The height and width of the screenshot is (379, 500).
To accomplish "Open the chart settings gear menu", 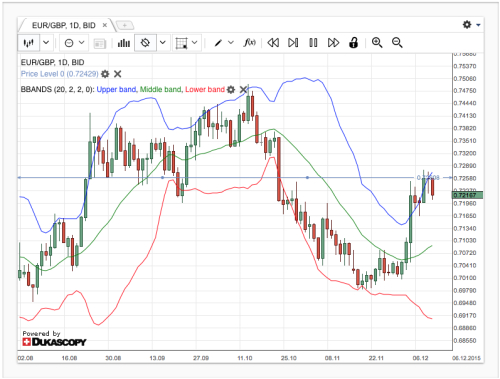I will tap(471, 25).
